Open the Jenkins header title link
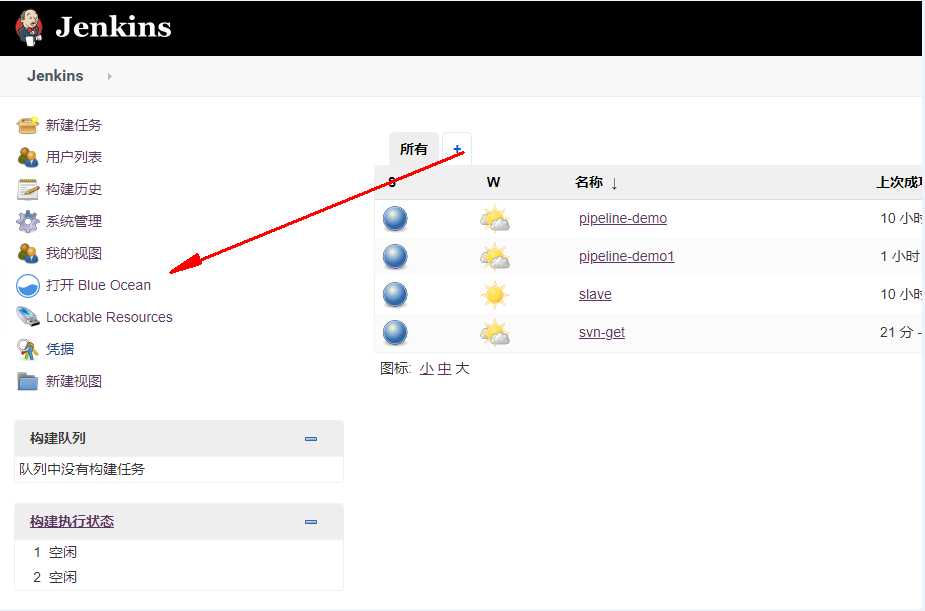 (x=113, y=27)
